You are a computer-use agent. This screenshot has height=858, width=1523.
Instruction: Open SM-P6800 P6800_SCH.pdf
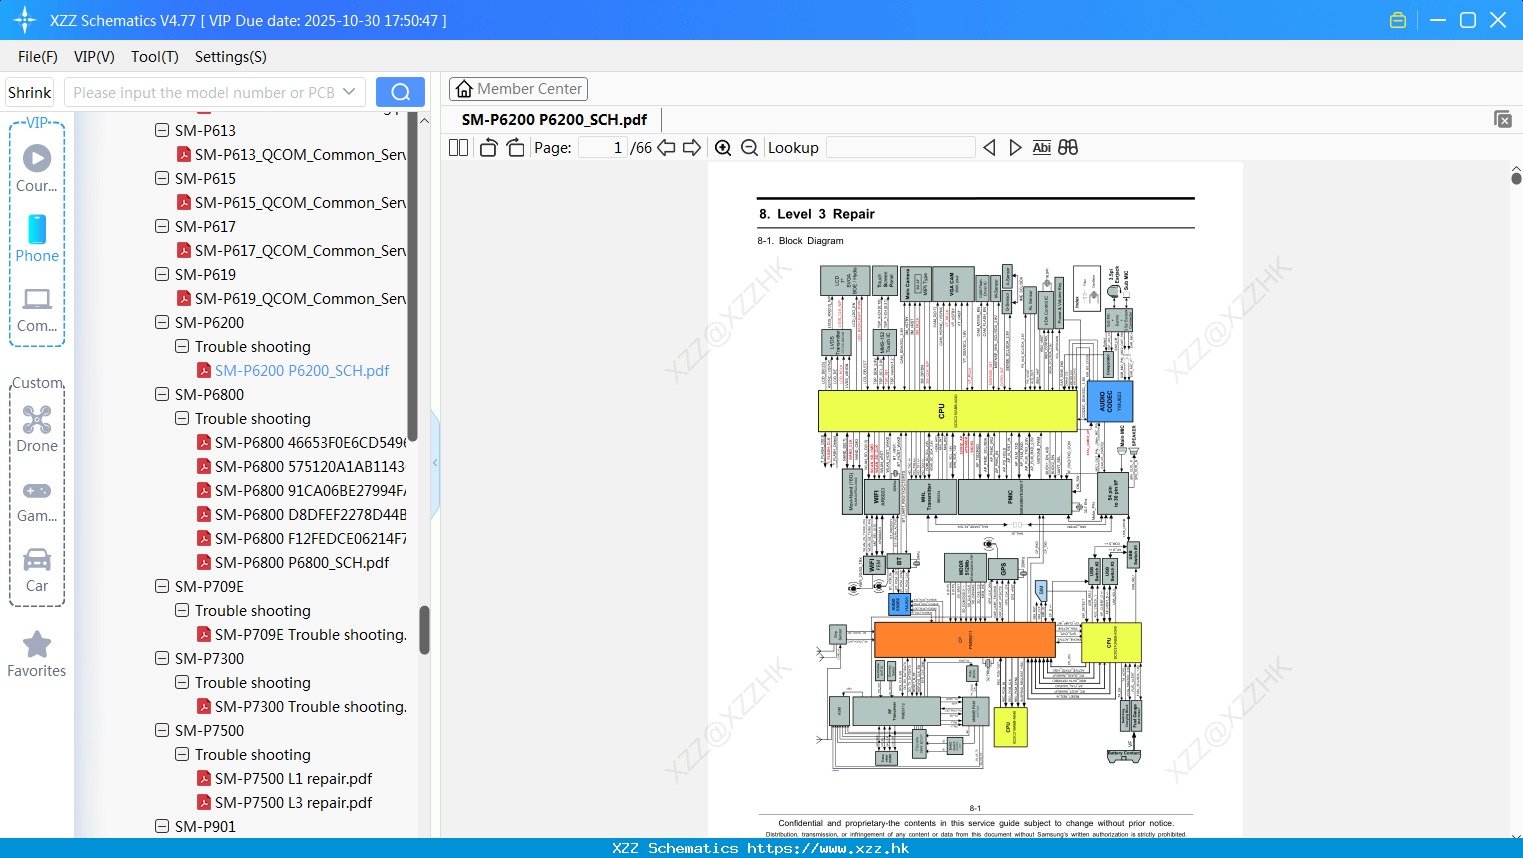[293, 562]
